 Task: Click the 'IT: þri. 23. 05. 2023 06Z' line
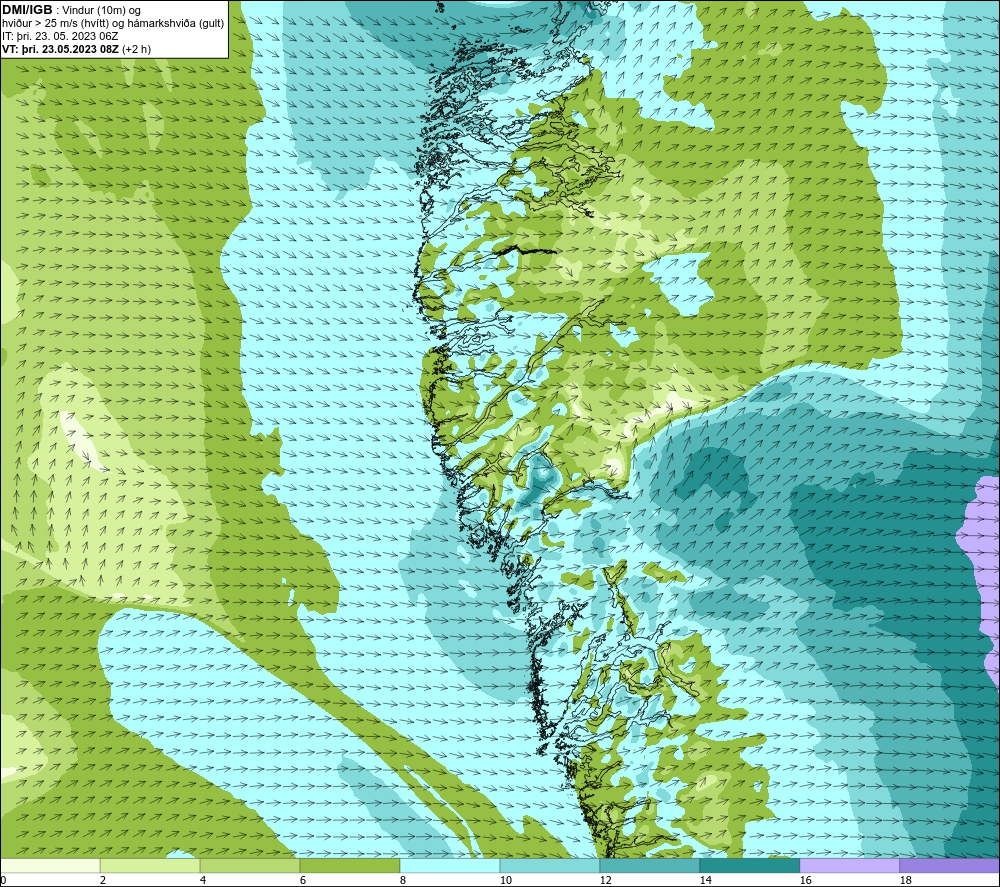(x=60, y=36)
